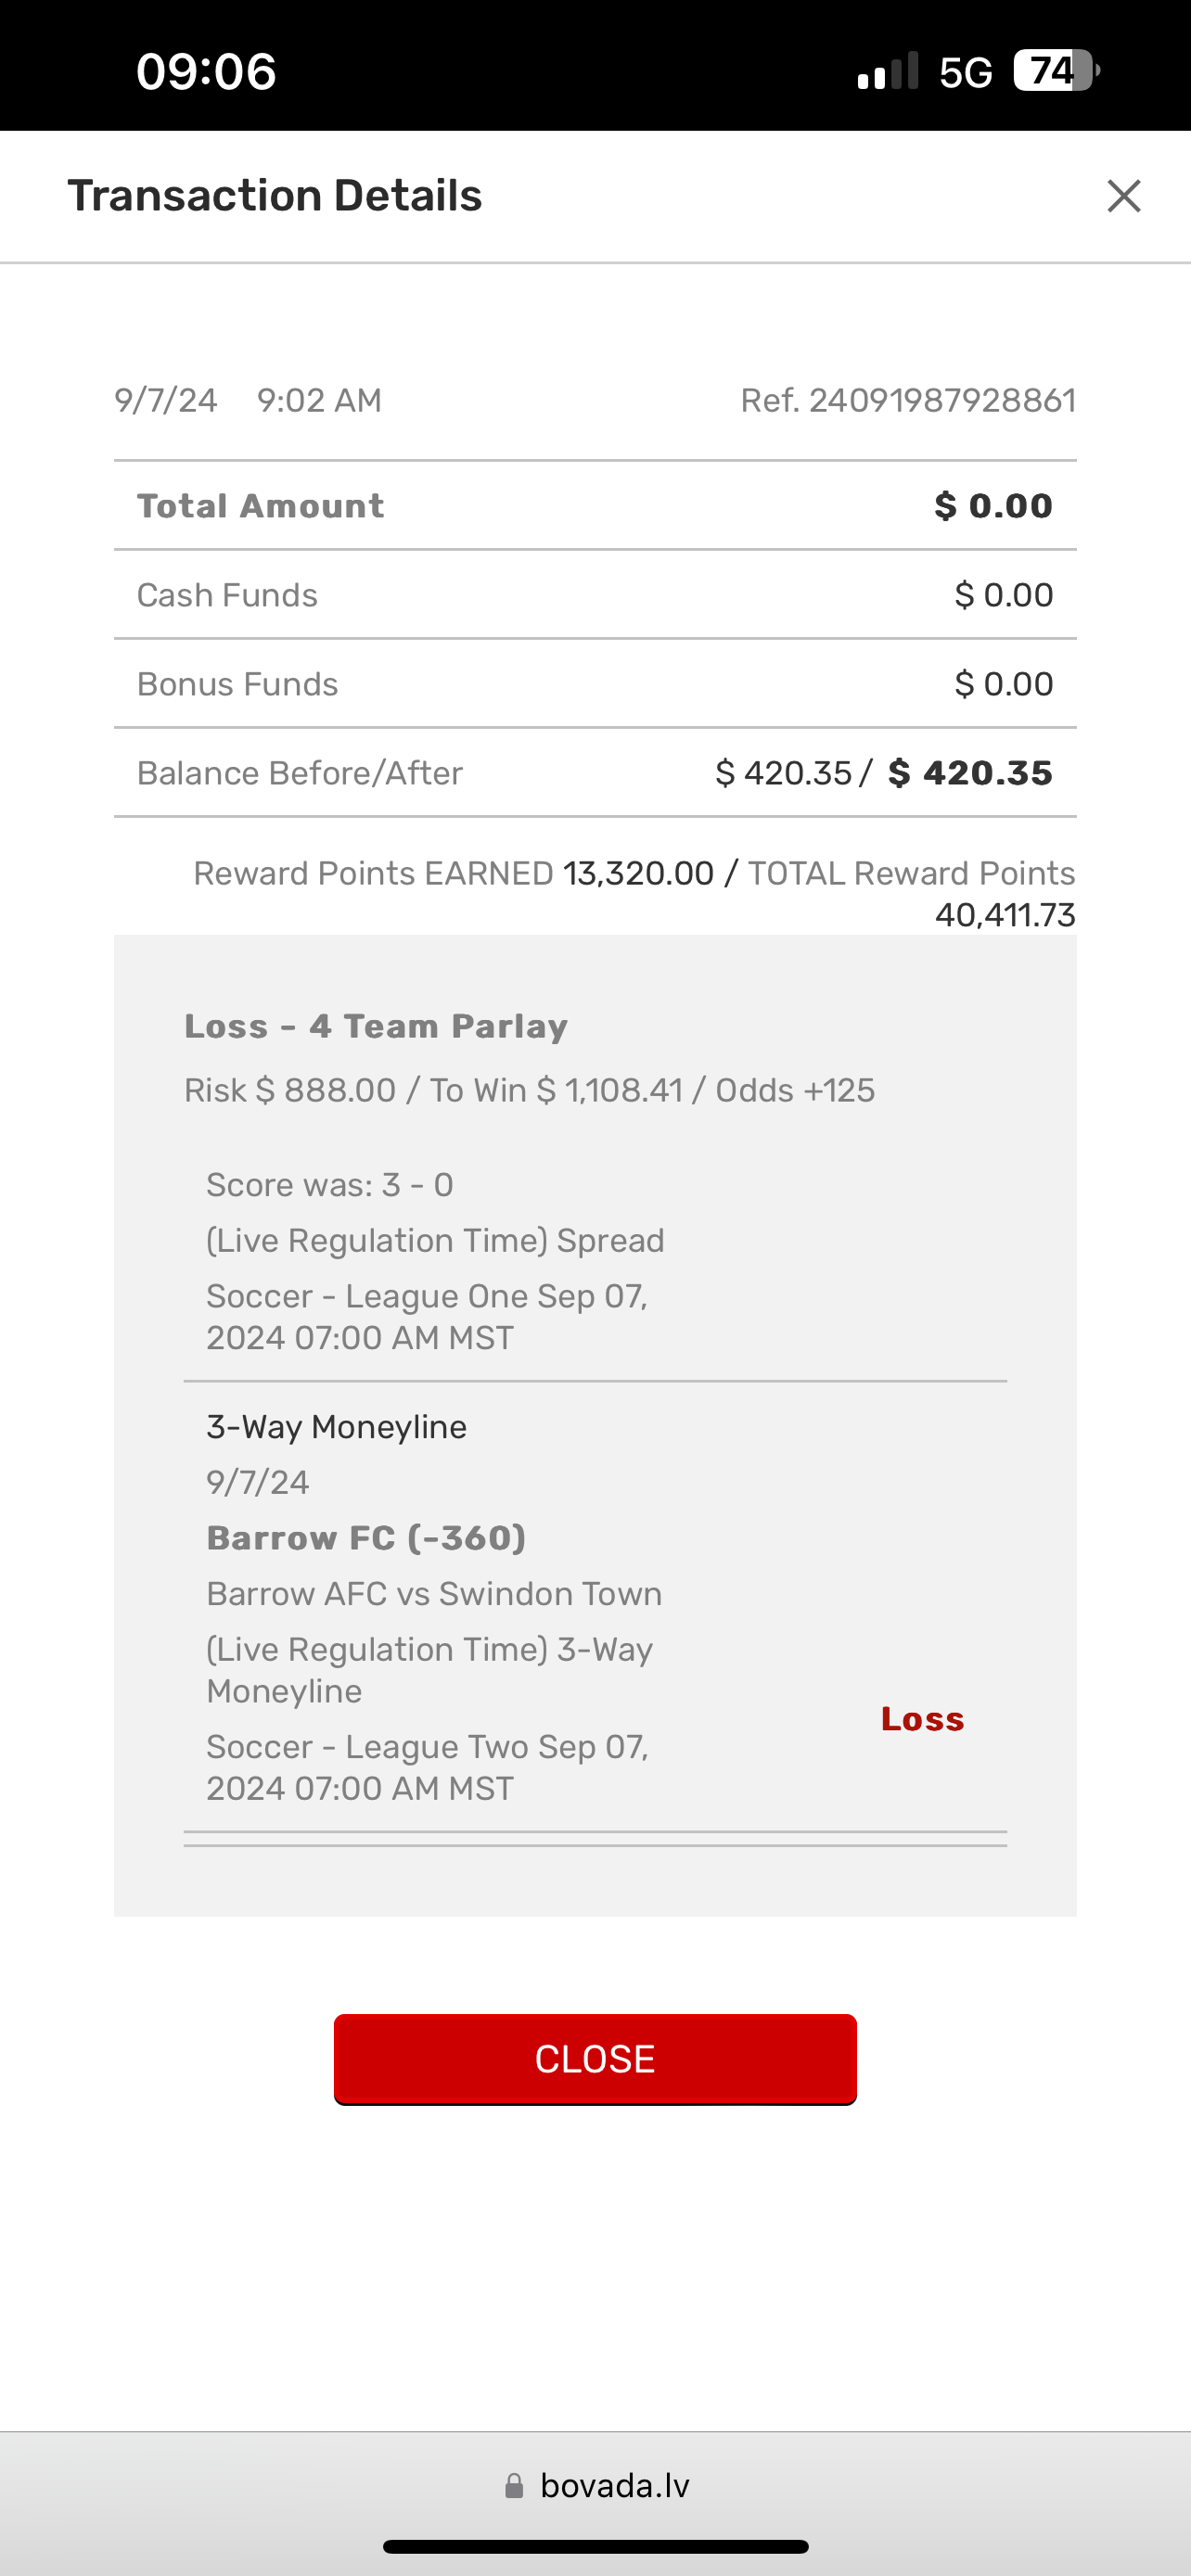
Task: Tap the battery indicator icon
Action: point(1055,71)
